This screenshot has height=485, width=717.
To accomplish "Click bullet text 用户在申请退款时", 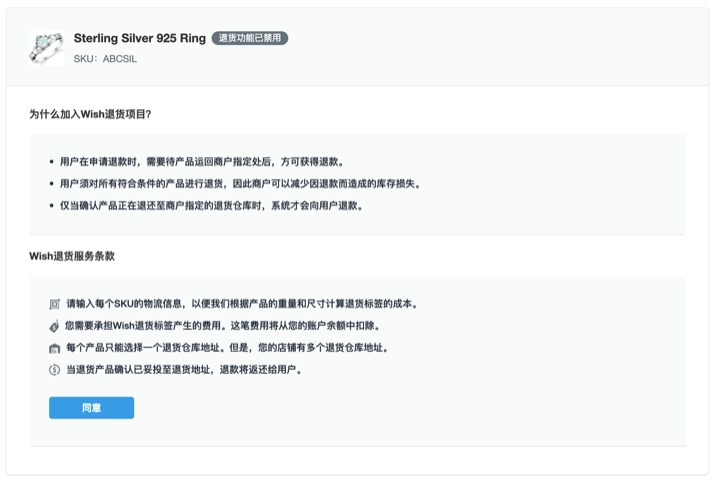I will pos(202,161).
